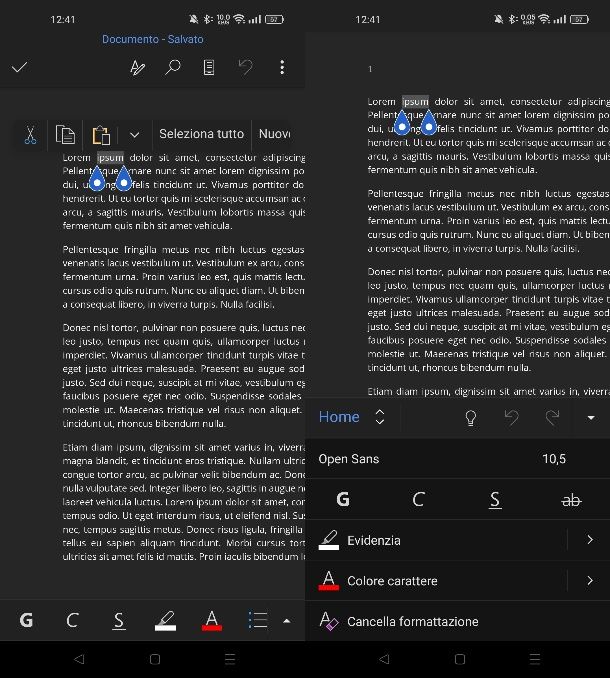Toggle bold G in the Home panel
This screenshot has width=610, height=678.
tap(343, 499)
